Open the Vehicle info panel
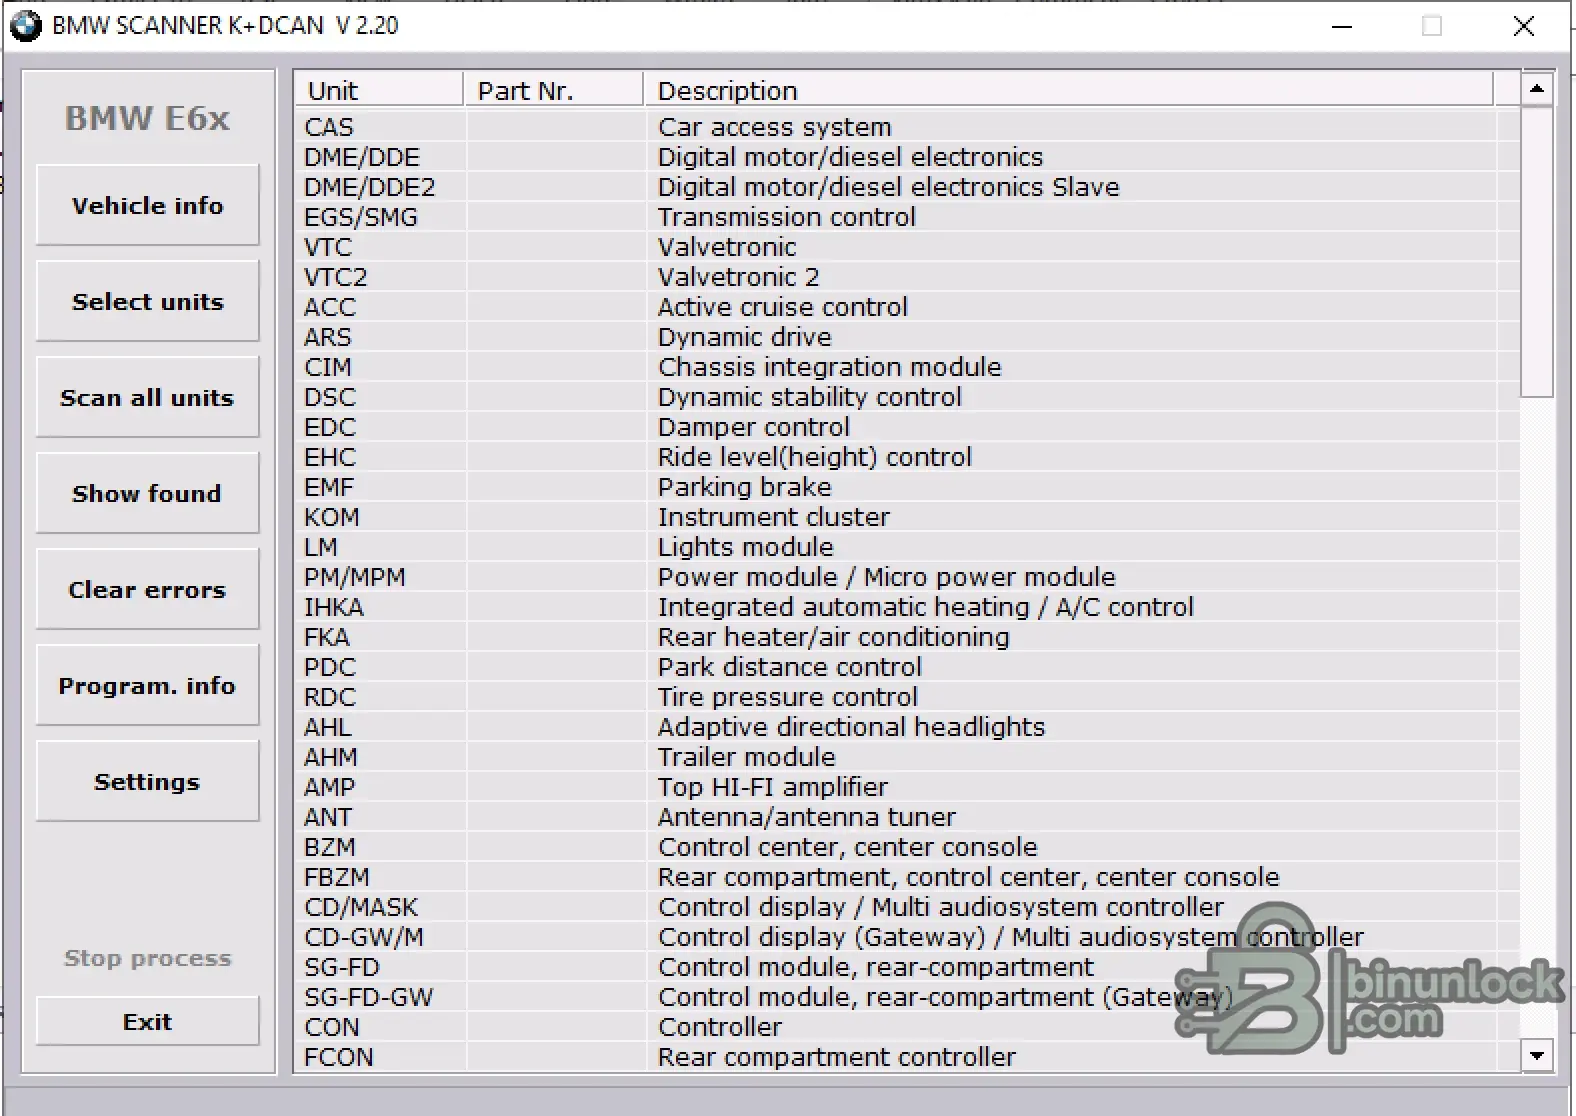 pos(147,205)
